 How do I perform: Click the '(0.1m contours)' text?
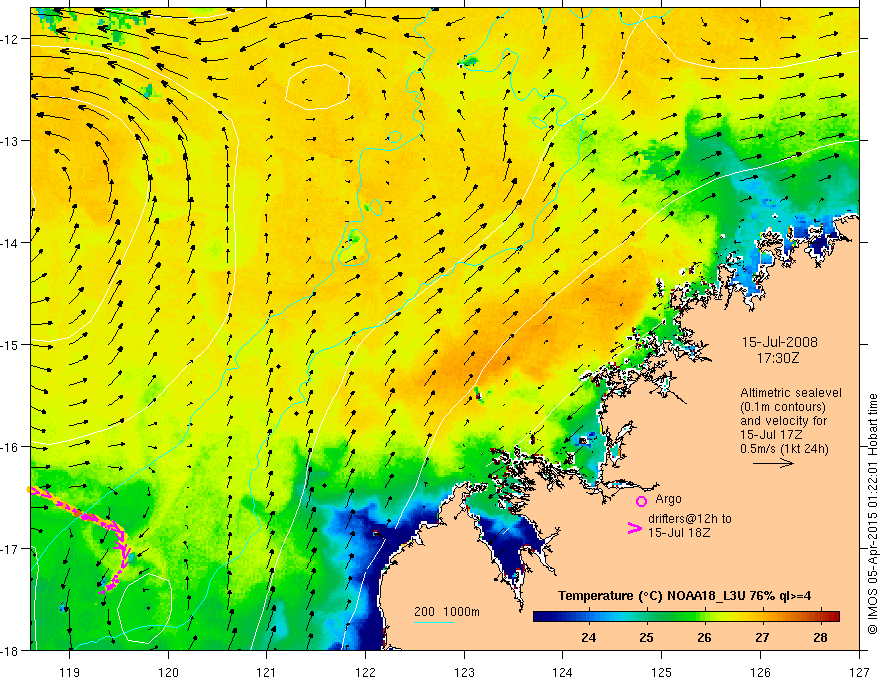point(783,407)
